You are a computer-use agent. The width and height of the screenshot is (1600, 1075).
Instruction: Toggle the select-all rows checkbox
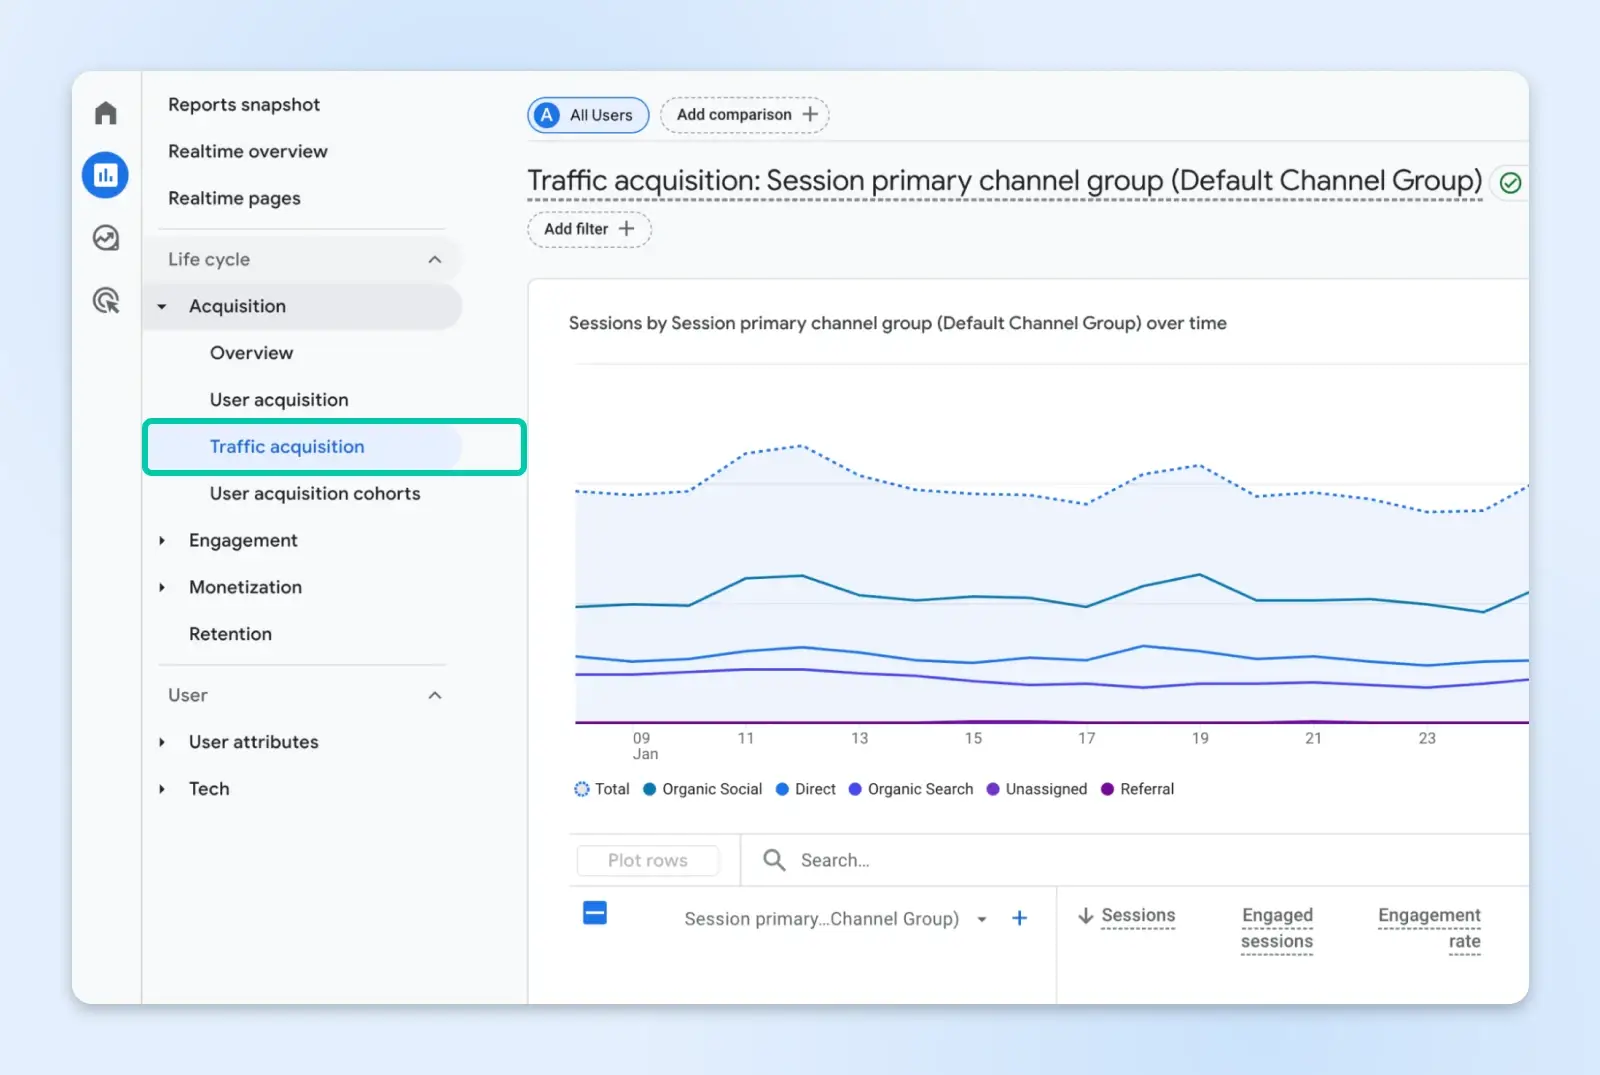pos(595,913)
